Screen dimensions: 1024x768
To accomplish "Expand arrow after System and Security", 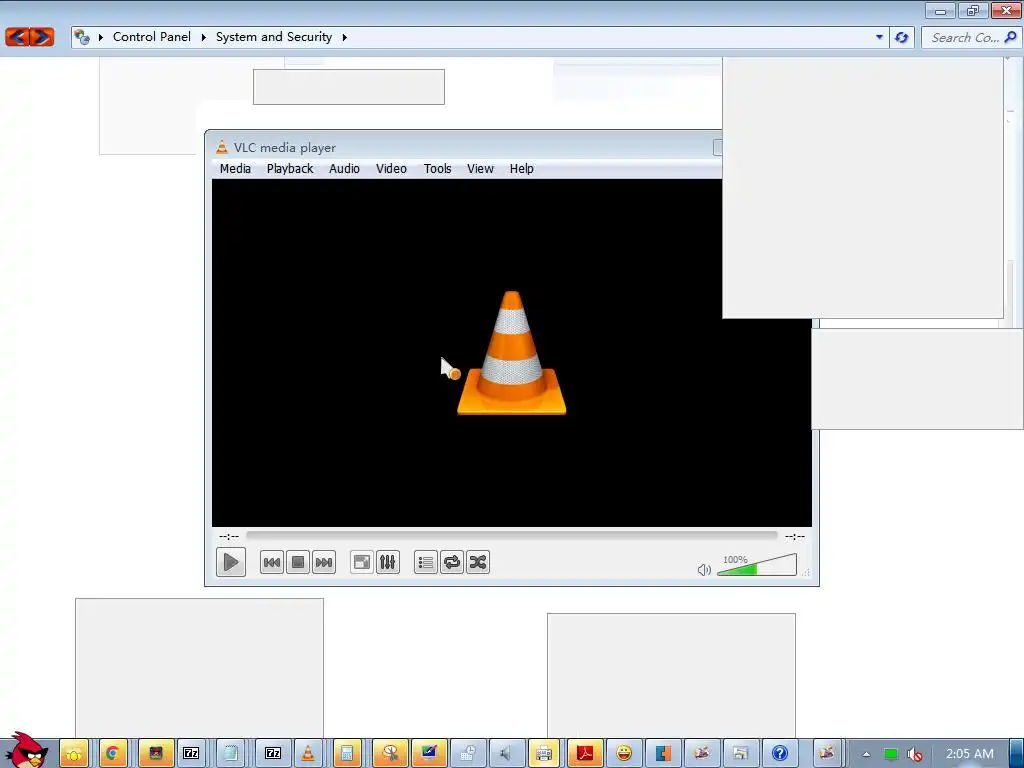I will [x=344, y=37].
